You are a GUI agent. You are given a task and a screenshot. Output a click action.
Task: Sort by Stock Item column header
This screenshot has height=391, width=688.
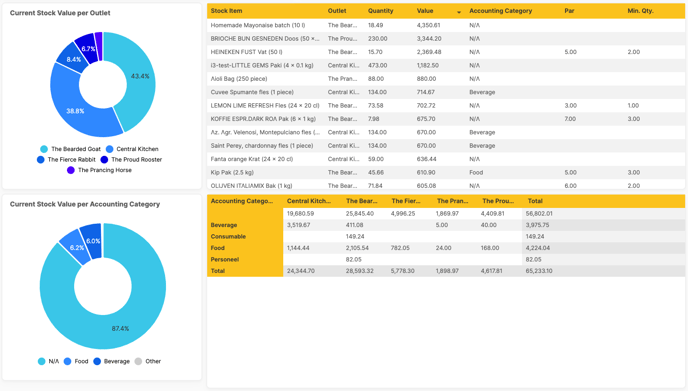tap(226, 11)
